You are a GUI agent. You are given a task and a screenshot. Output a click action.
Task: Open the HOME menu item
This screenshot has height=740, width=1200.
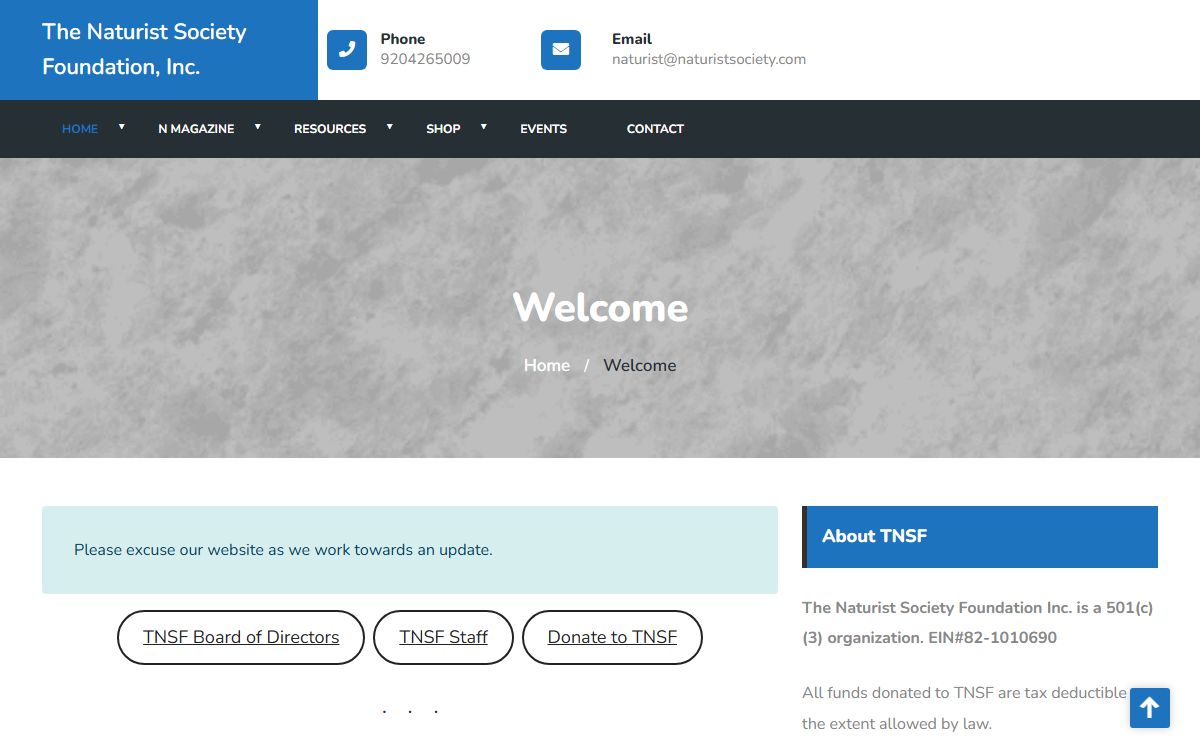click(80, 129)
